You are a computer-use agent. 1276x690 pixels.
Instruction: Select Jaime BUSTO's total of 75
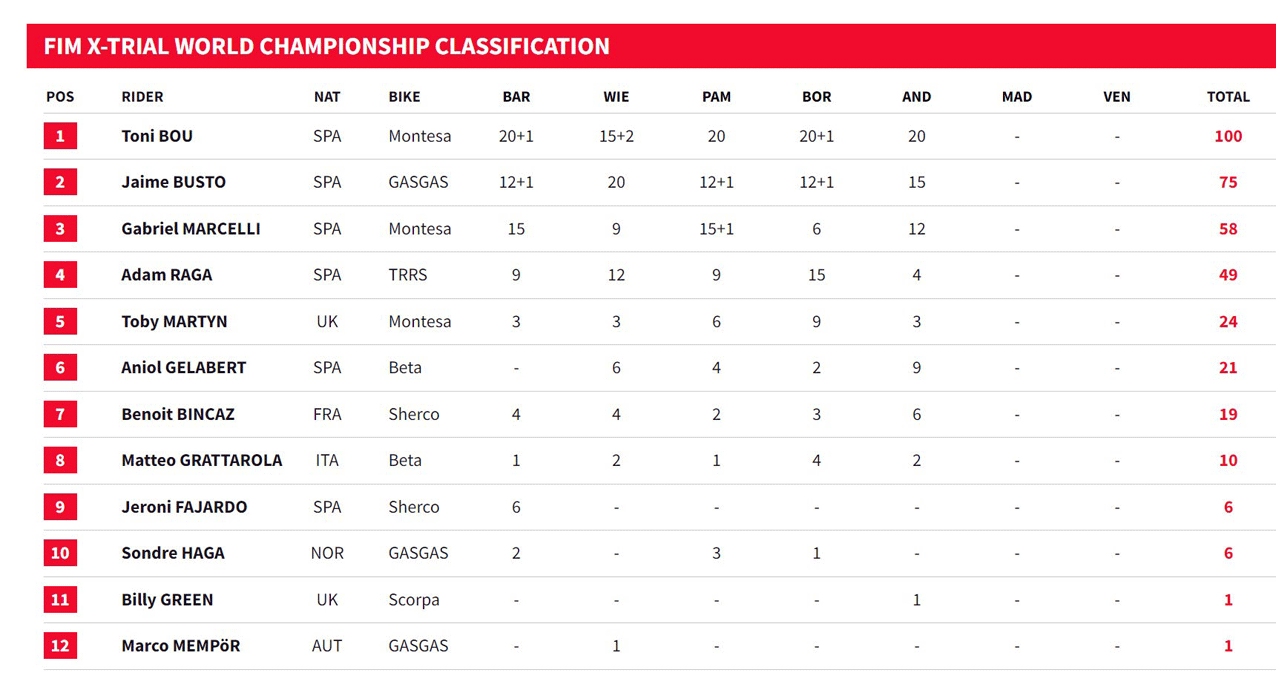point(1228,182)
